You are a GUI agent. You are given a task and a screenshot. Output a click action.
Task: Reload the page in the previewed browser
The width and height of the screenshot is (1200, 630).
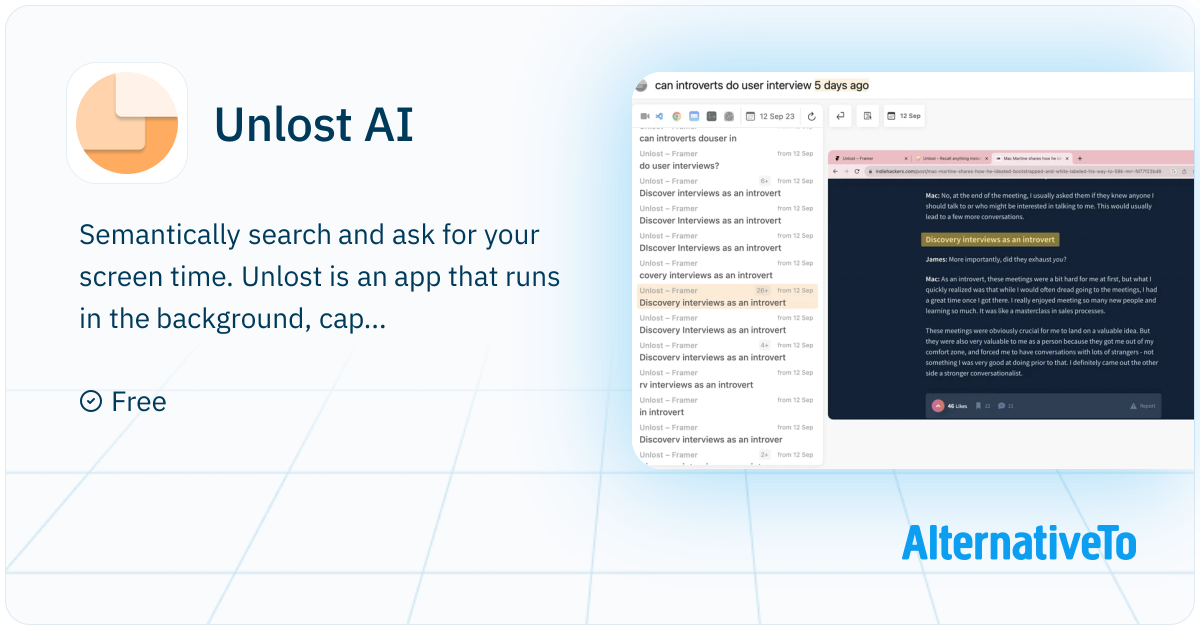click(x=857, y=172)
